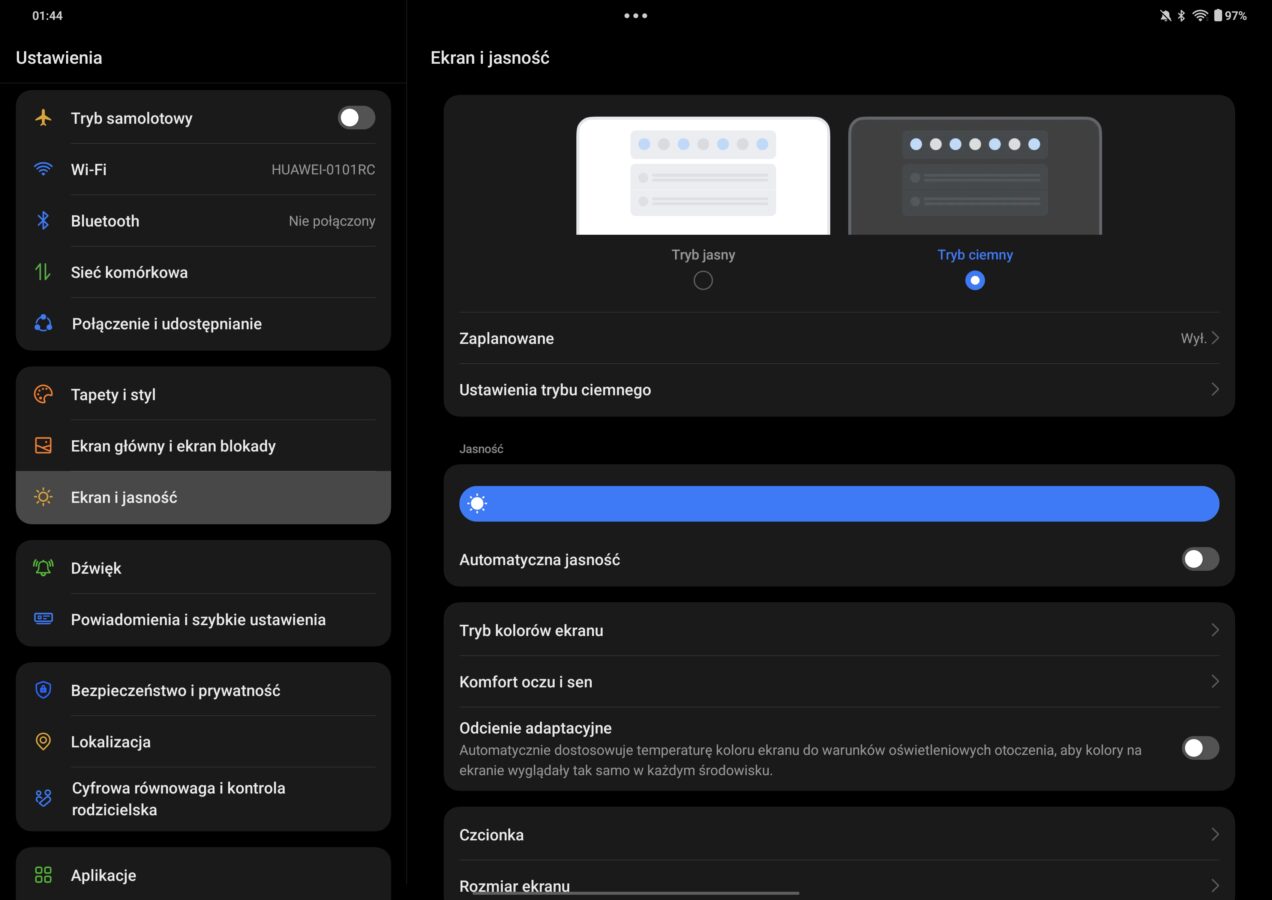Click the dark mode preview thumbnail
Screen dimensions: 1272x900
[975, 176]
